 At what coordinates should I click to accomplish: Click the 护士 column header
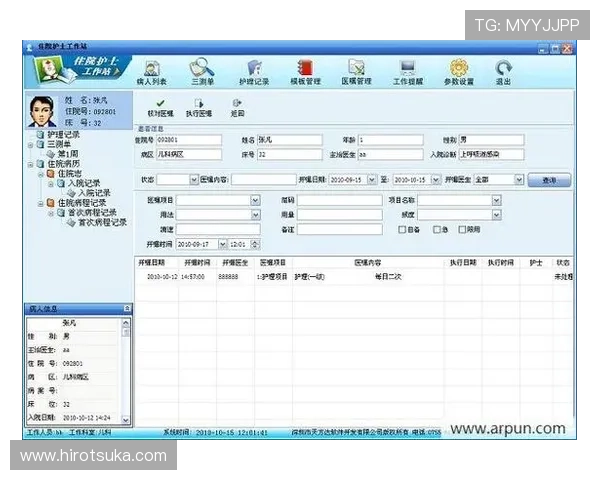pos(536,263)
